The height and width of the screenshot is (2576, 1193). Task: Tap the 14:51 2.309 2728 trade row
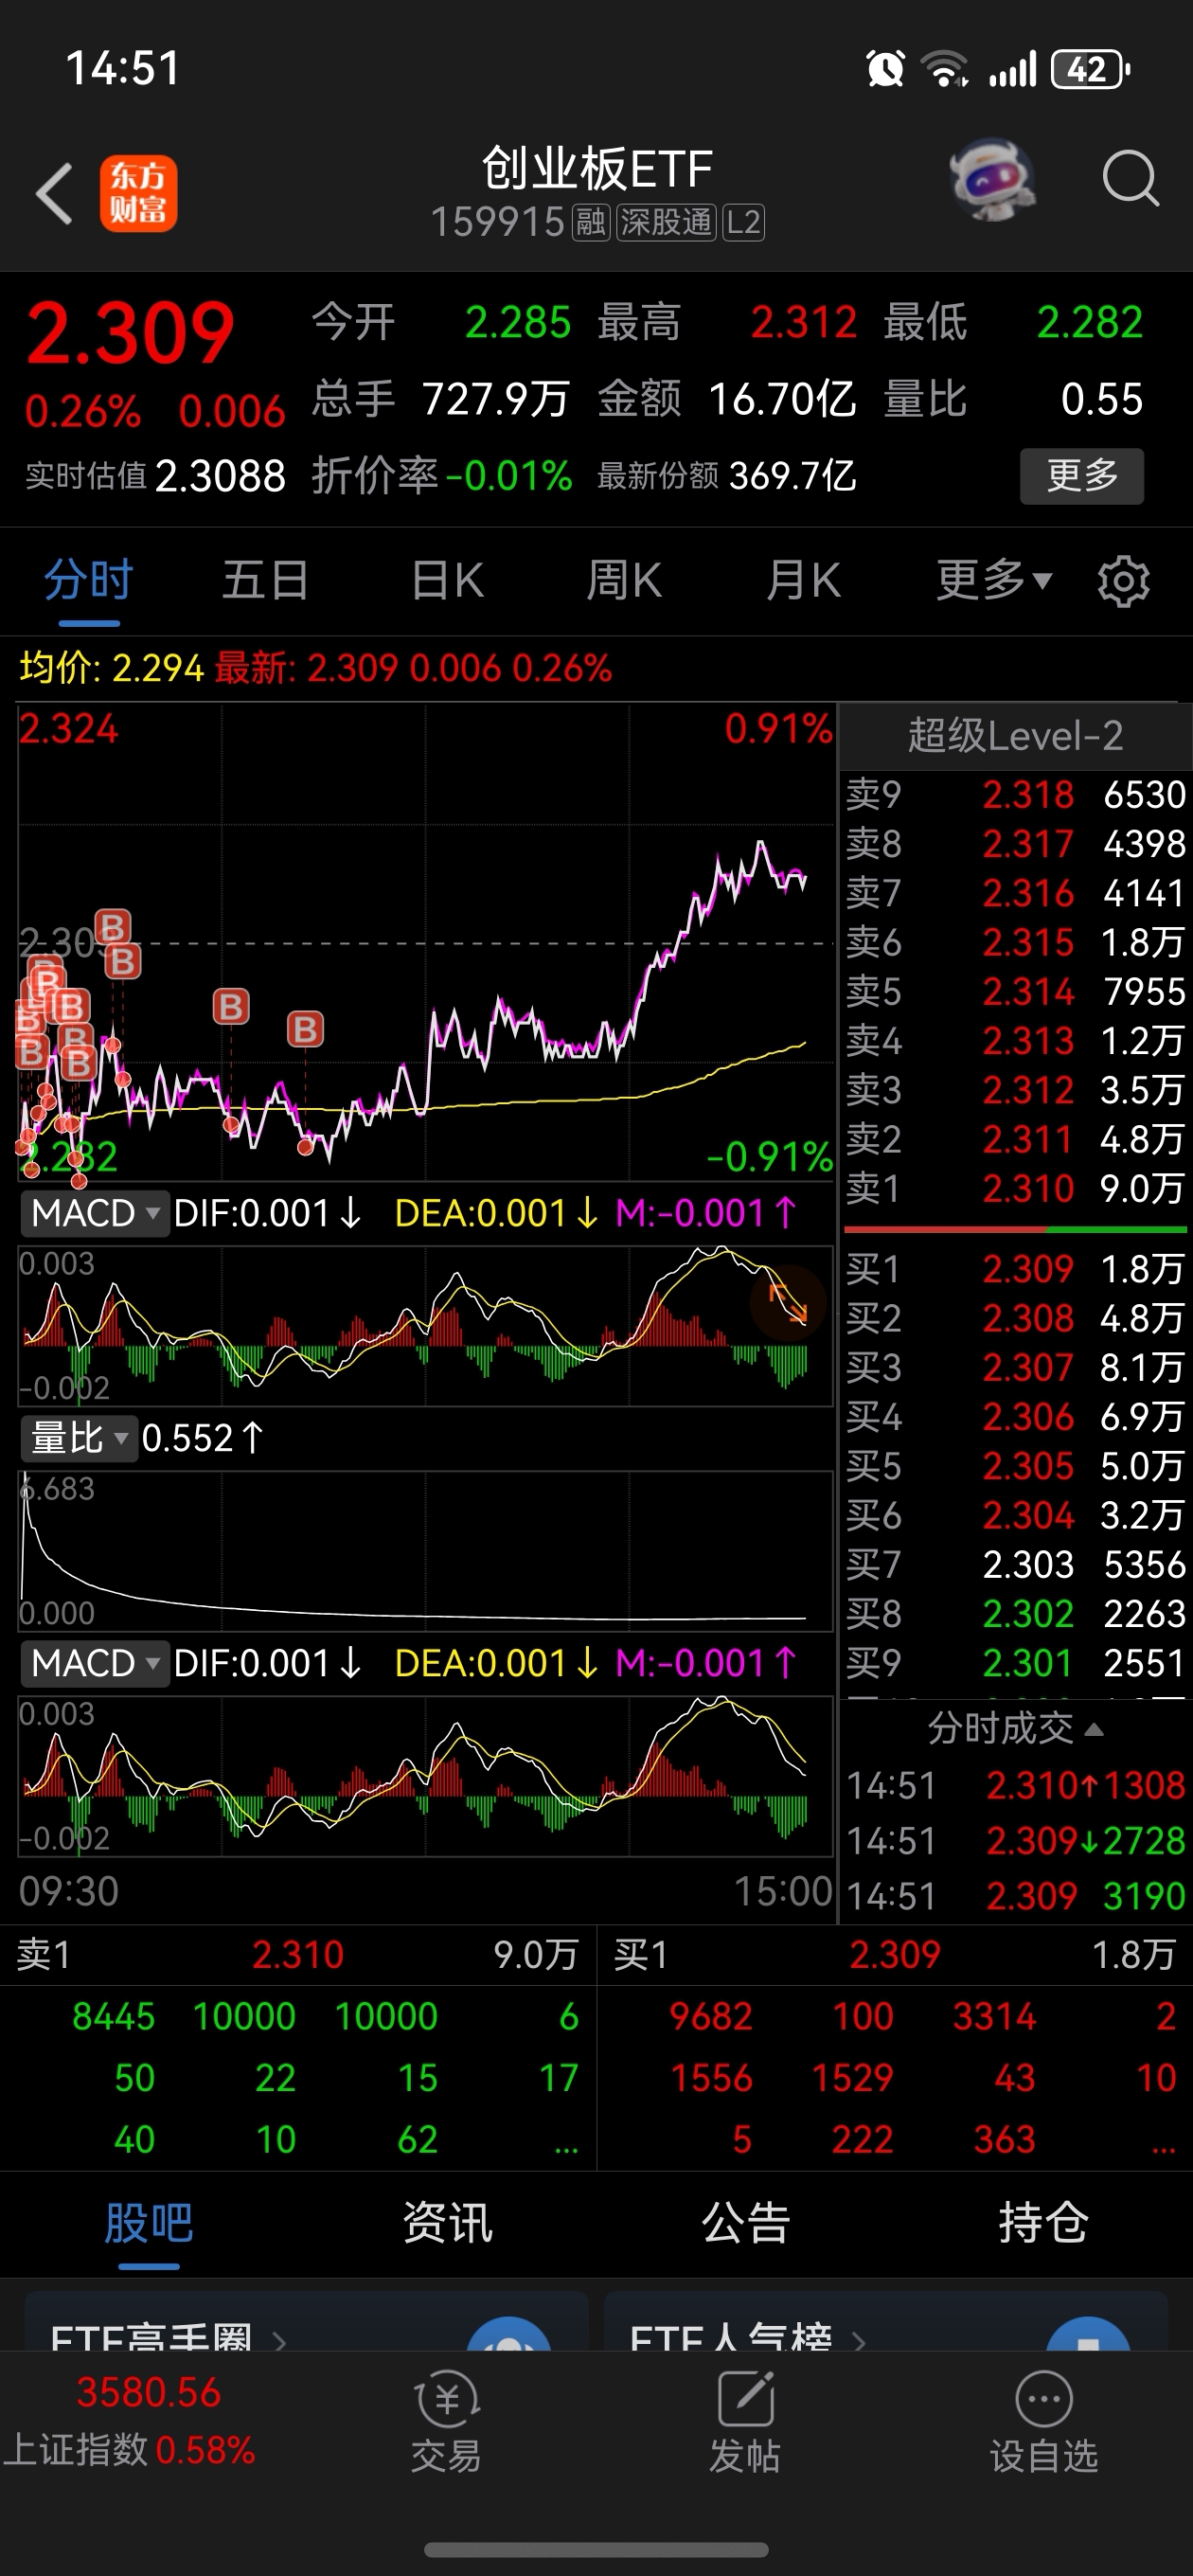click(1015, 1840)
